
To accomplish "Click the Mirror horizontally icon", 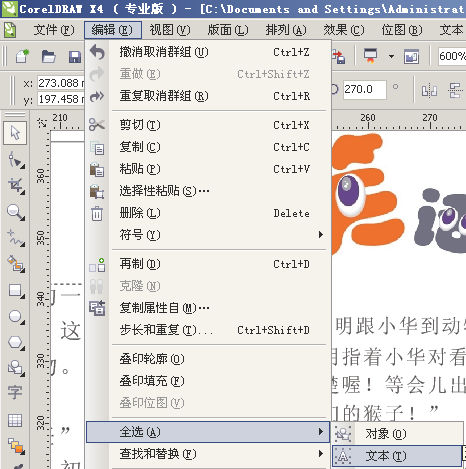I will [x=429, y=90].
